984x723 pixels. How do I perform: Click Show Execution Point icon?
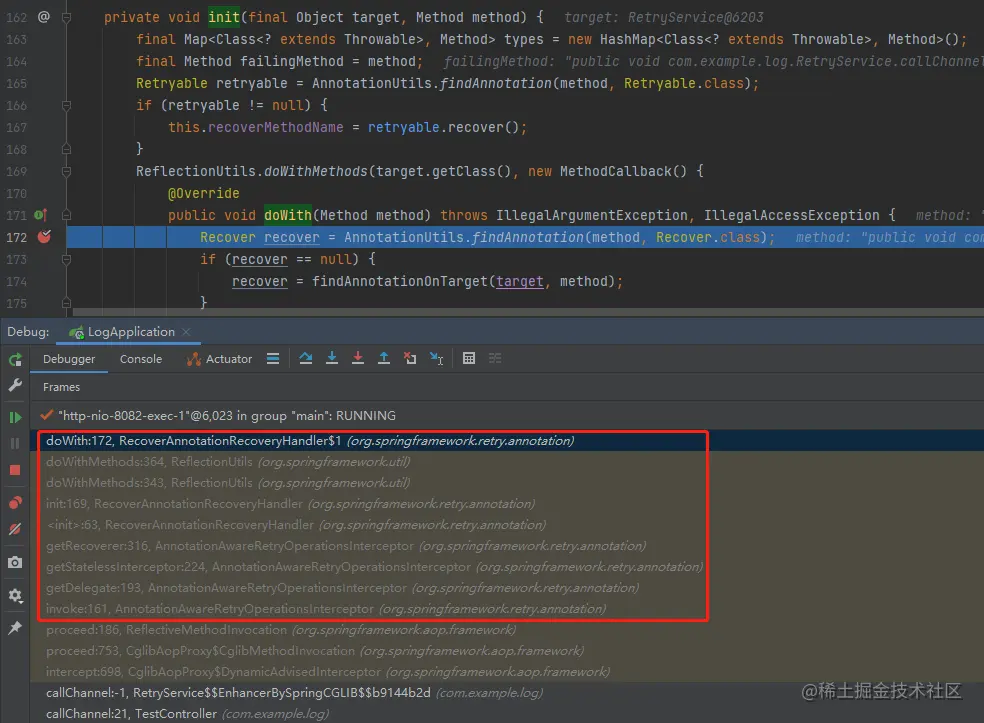click(x=273, y=358)
